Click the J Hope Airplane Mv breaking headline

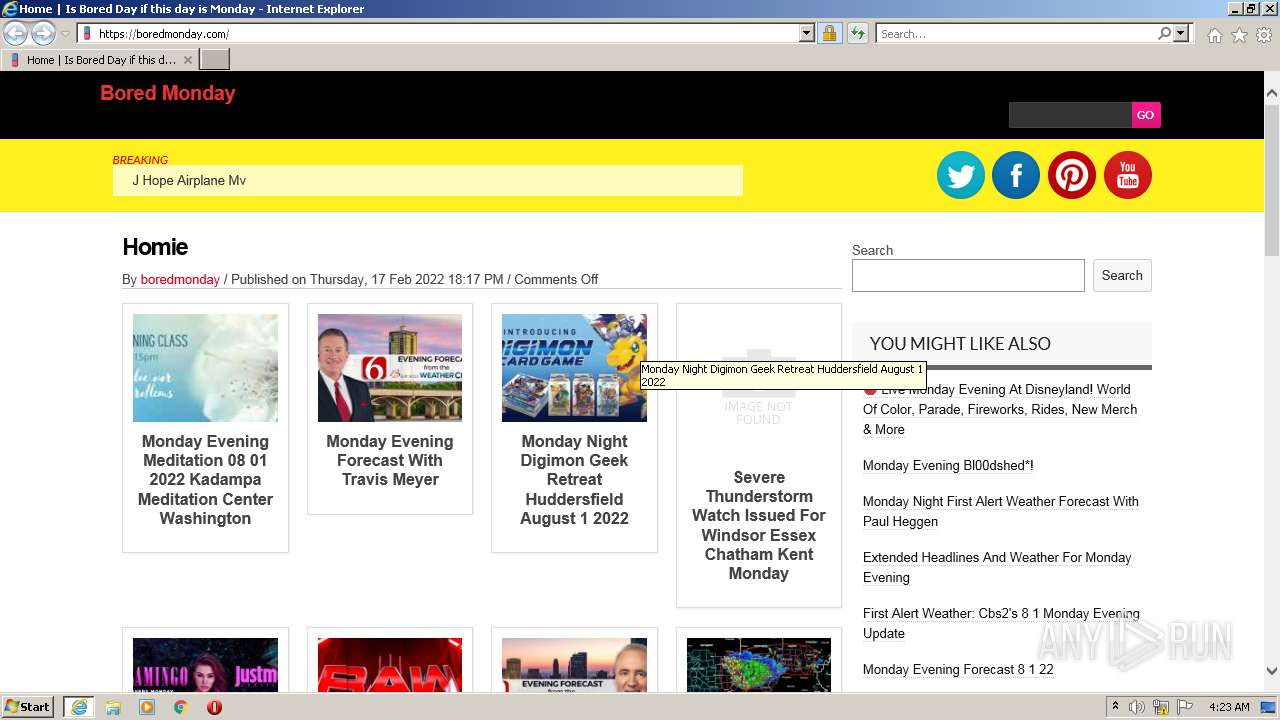(x=189, y=181)
